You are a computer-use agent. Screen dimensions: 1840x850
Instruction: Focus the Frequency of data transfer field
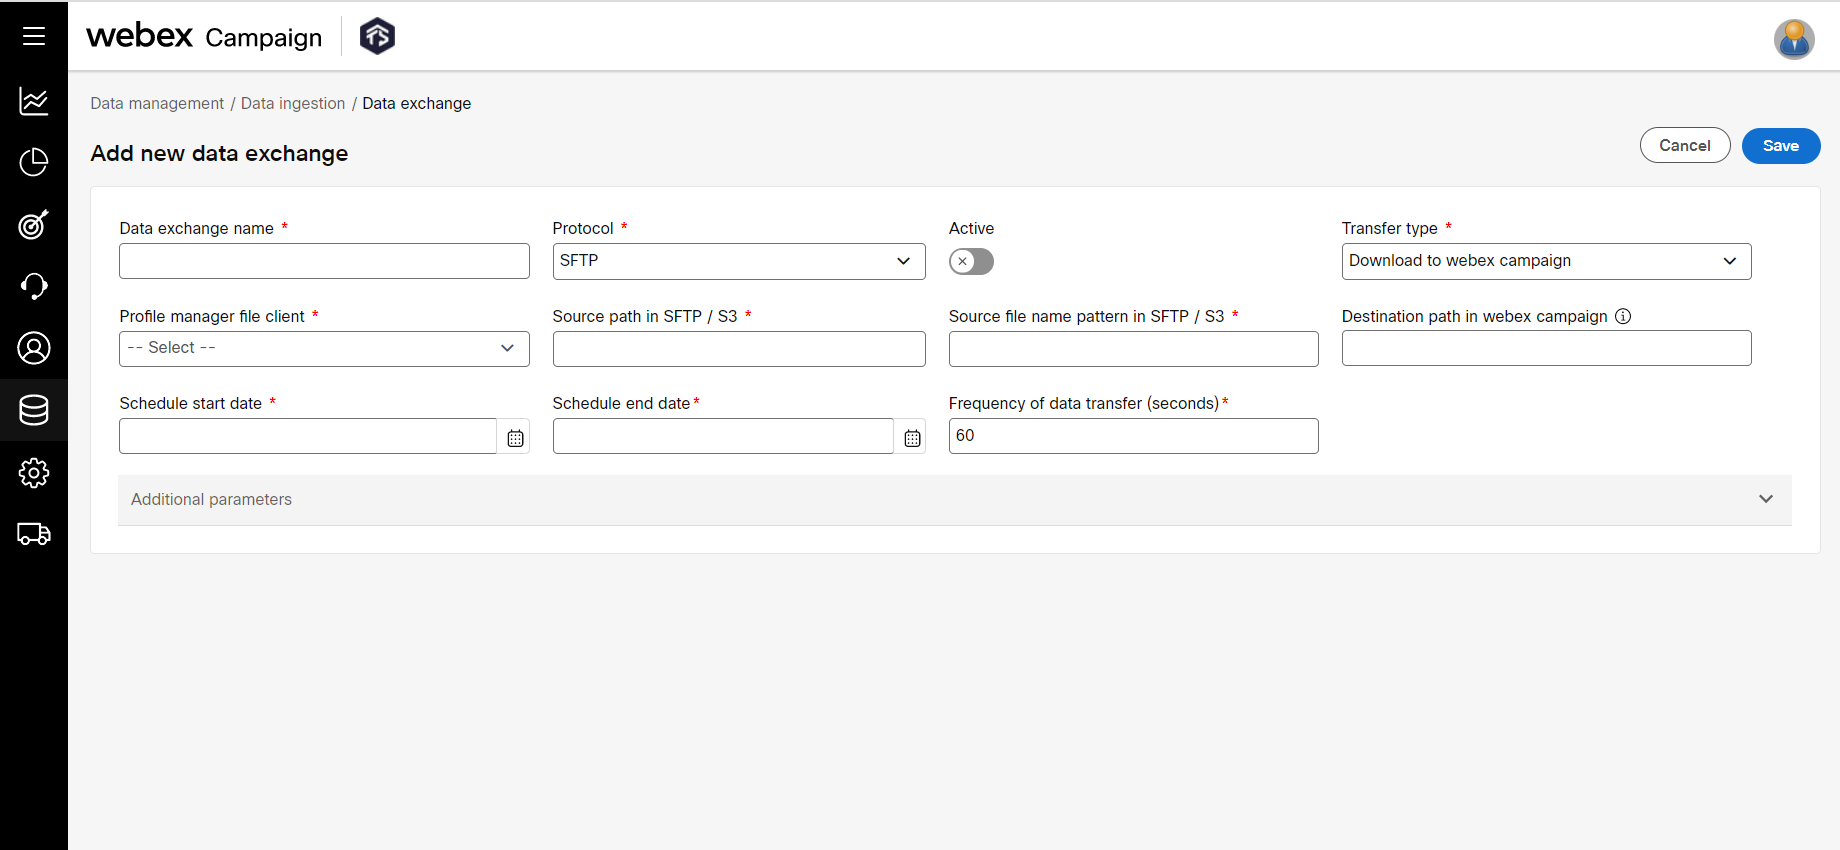pos(1133,436)
